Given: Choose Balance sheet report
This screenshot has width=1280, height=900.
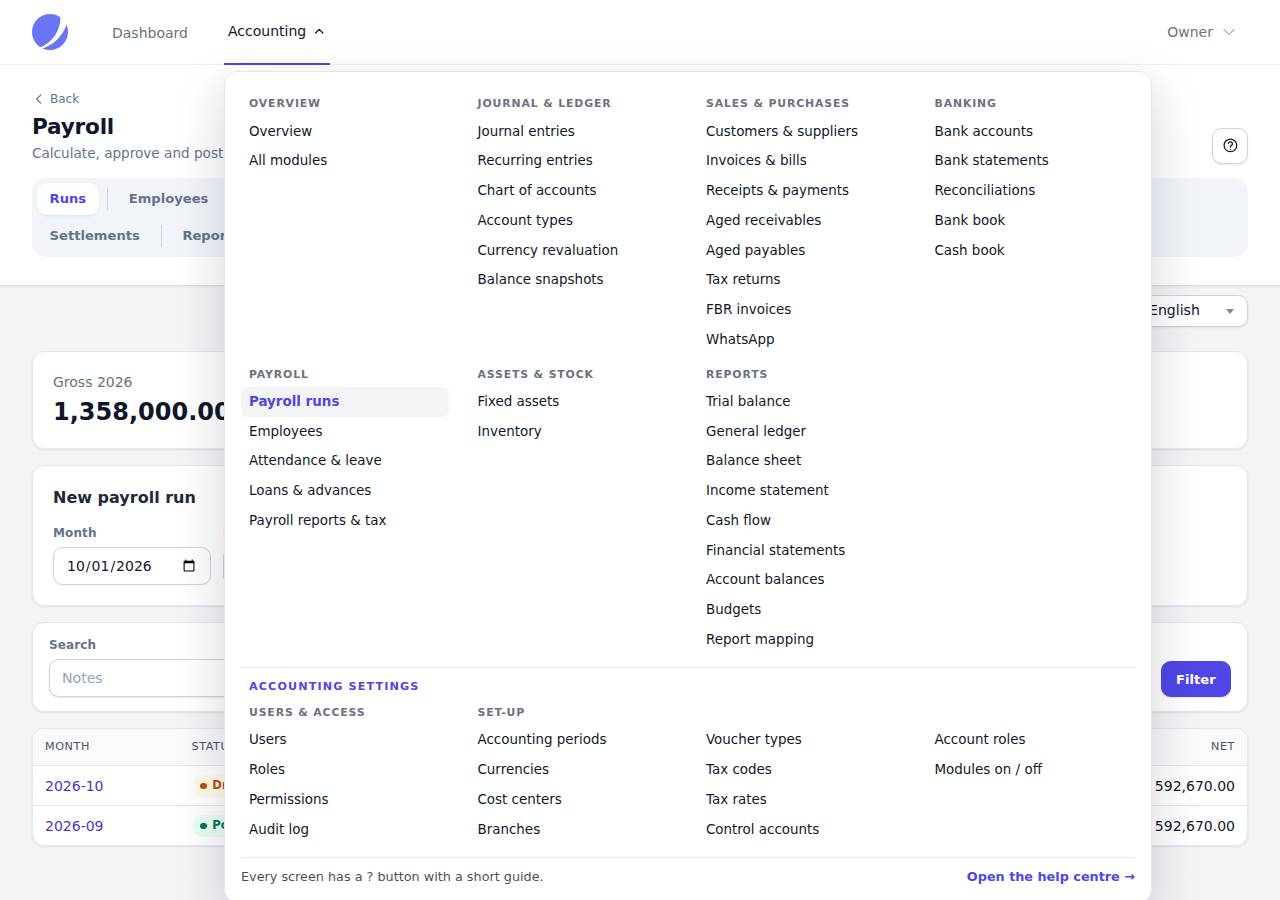Looking at the screenshot, I should [x=754, y=460].
